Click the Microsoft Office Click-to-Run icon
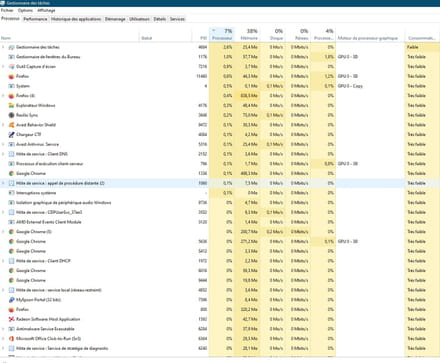The width and height of the screenshot is (440, 363). pos(11,339)
